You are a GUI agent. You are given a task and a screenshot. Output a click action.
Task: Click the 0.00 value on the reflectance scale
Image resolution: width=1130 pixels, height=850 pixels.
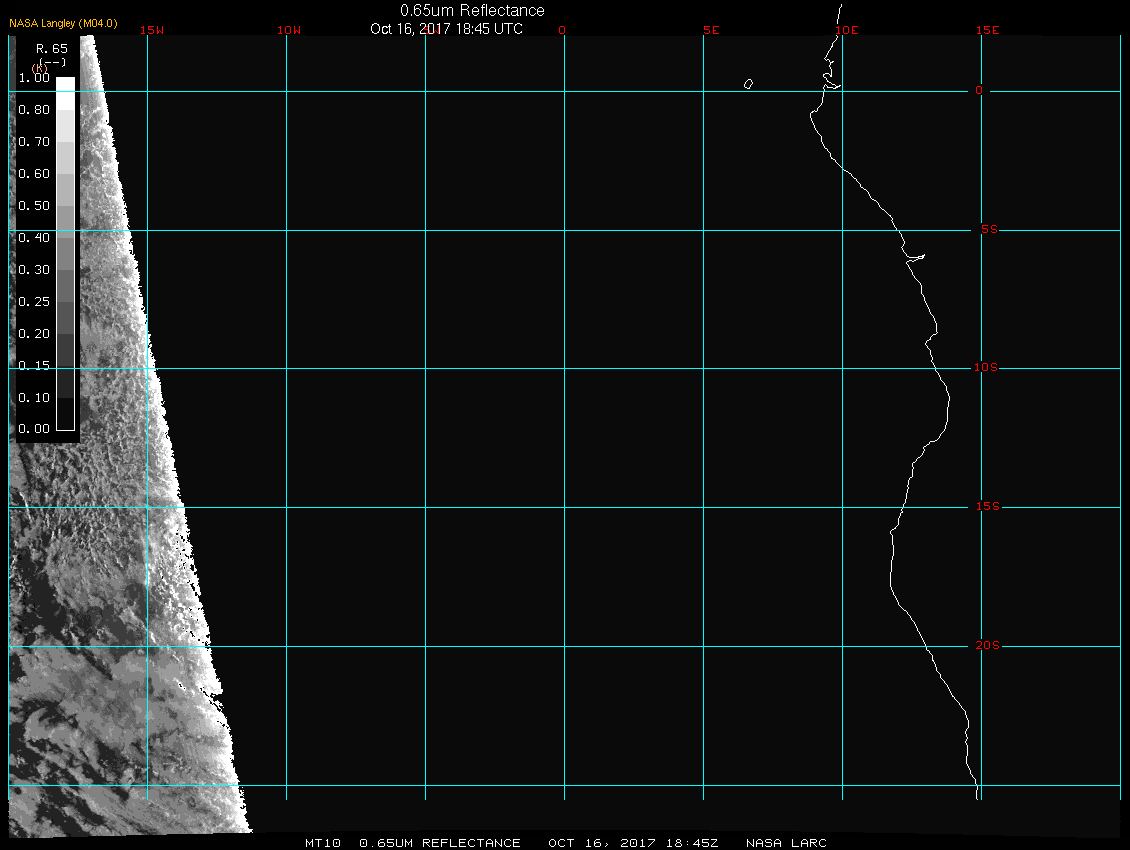34,429
